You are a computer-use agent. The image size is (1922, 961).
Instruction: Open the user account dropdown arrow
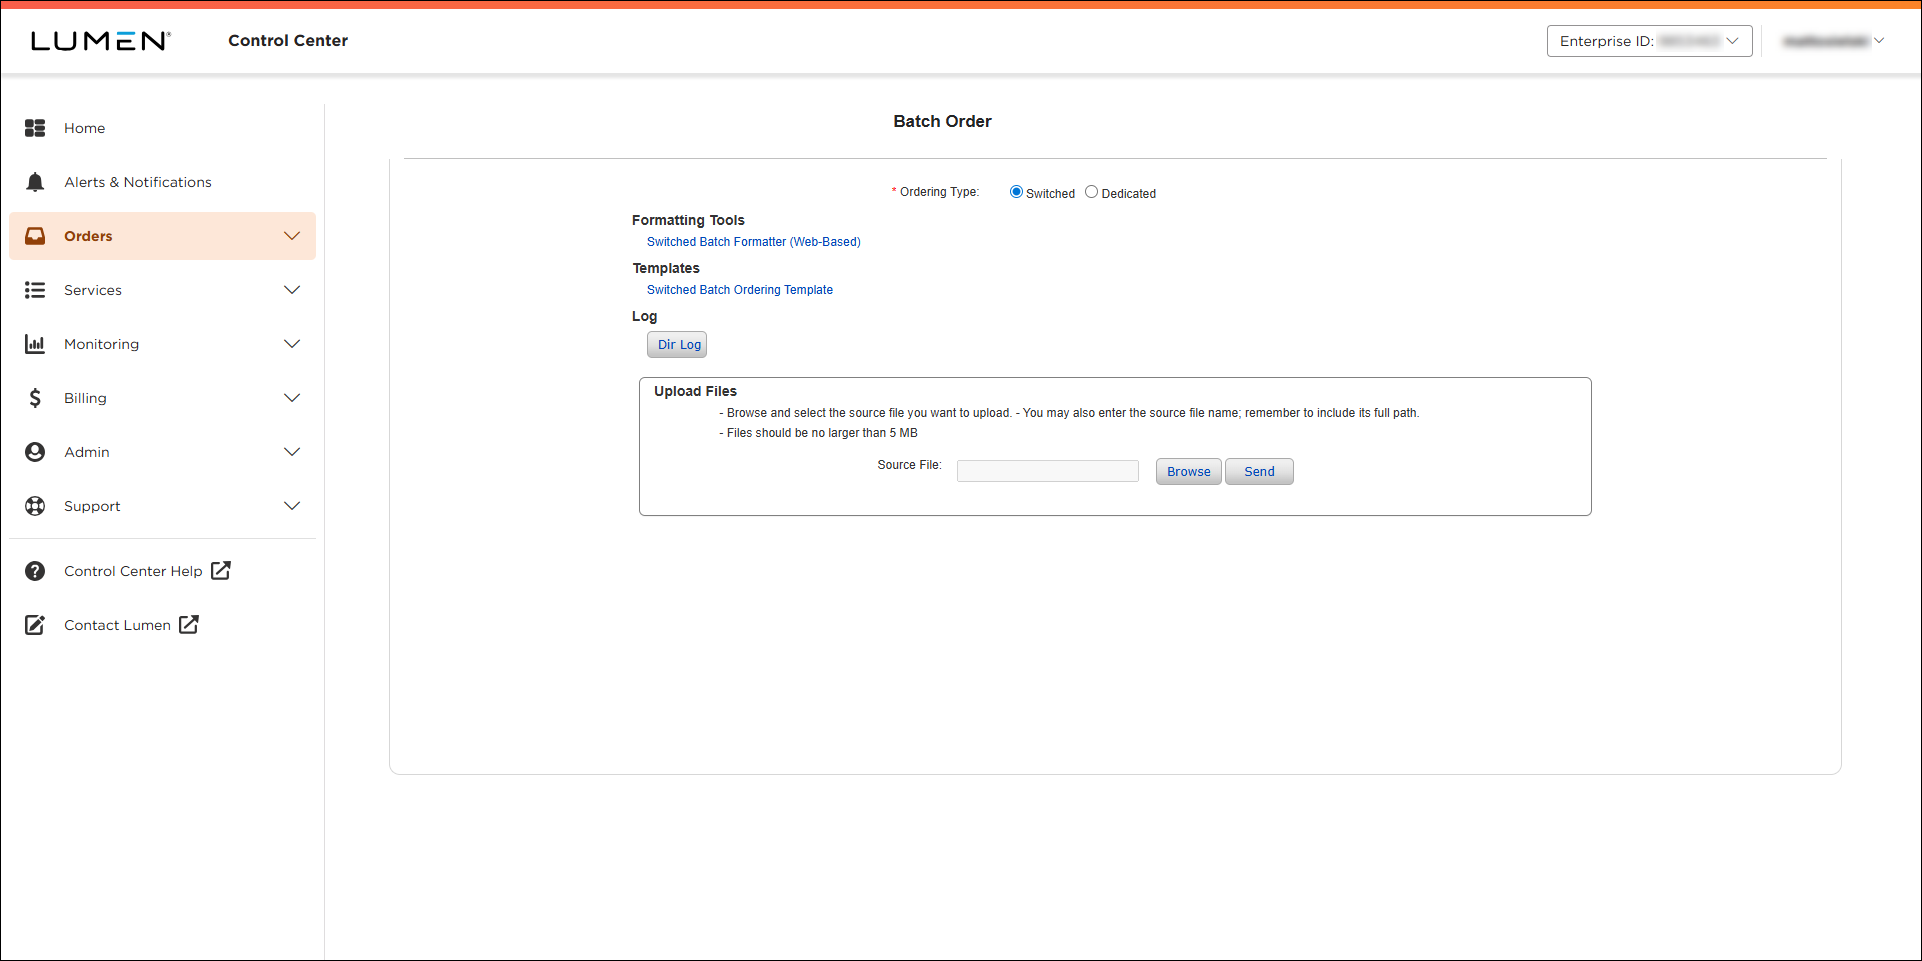[x=1879, y=41]
